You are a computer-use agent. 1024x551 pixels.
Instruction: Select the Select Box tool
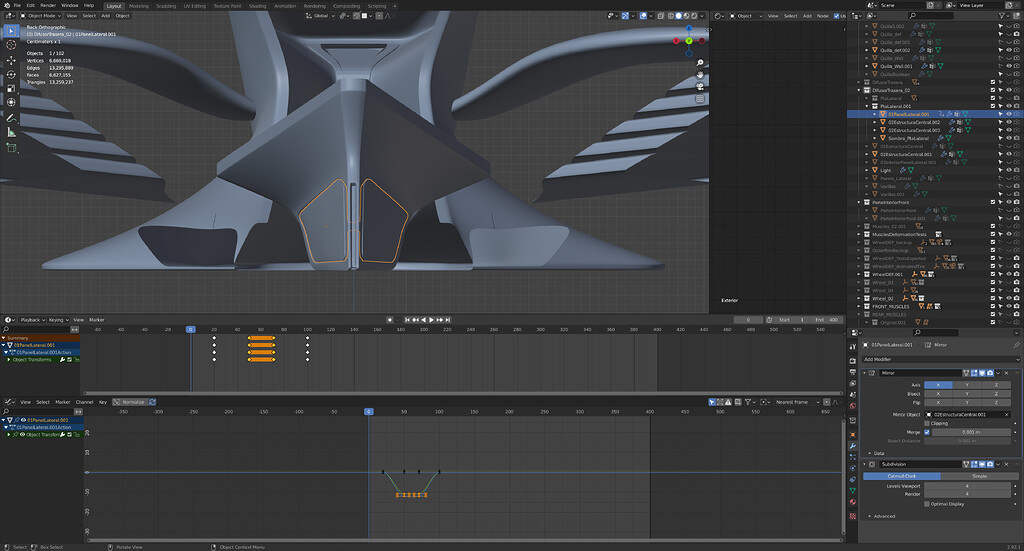[x=11, y=31]
